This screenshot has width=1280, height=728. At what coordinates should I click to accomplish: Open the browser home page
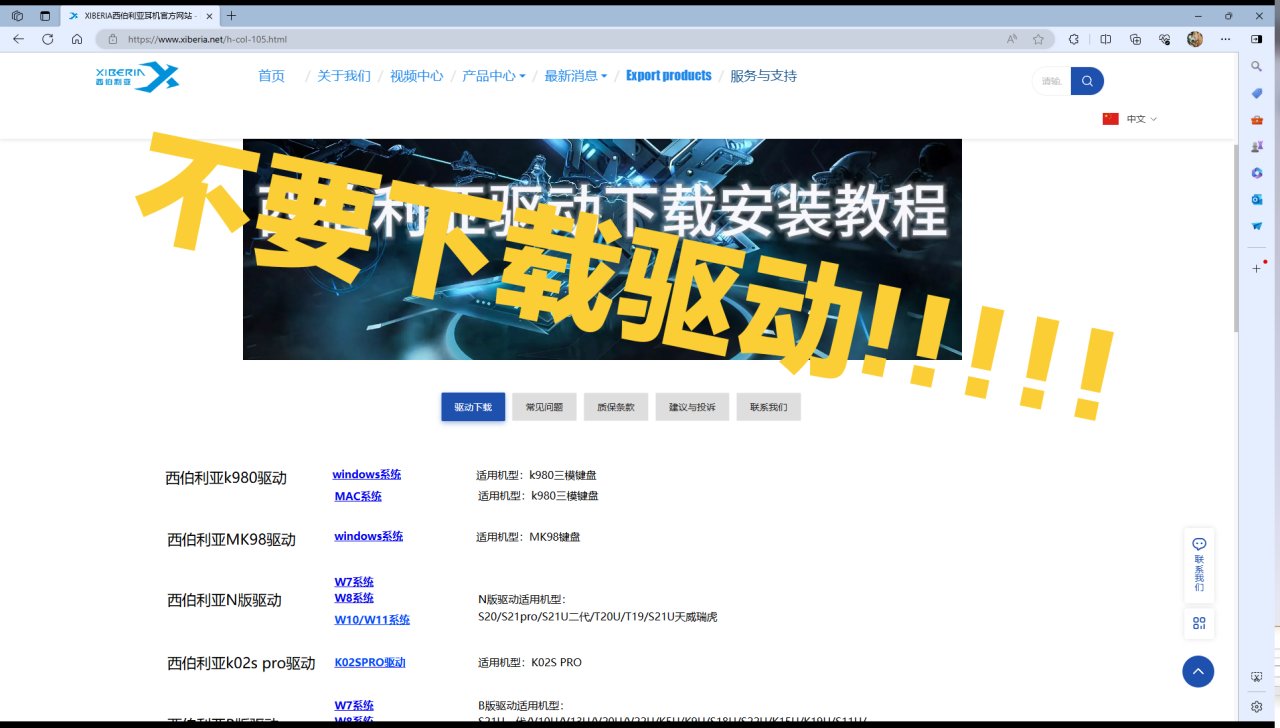coord(77,39)
